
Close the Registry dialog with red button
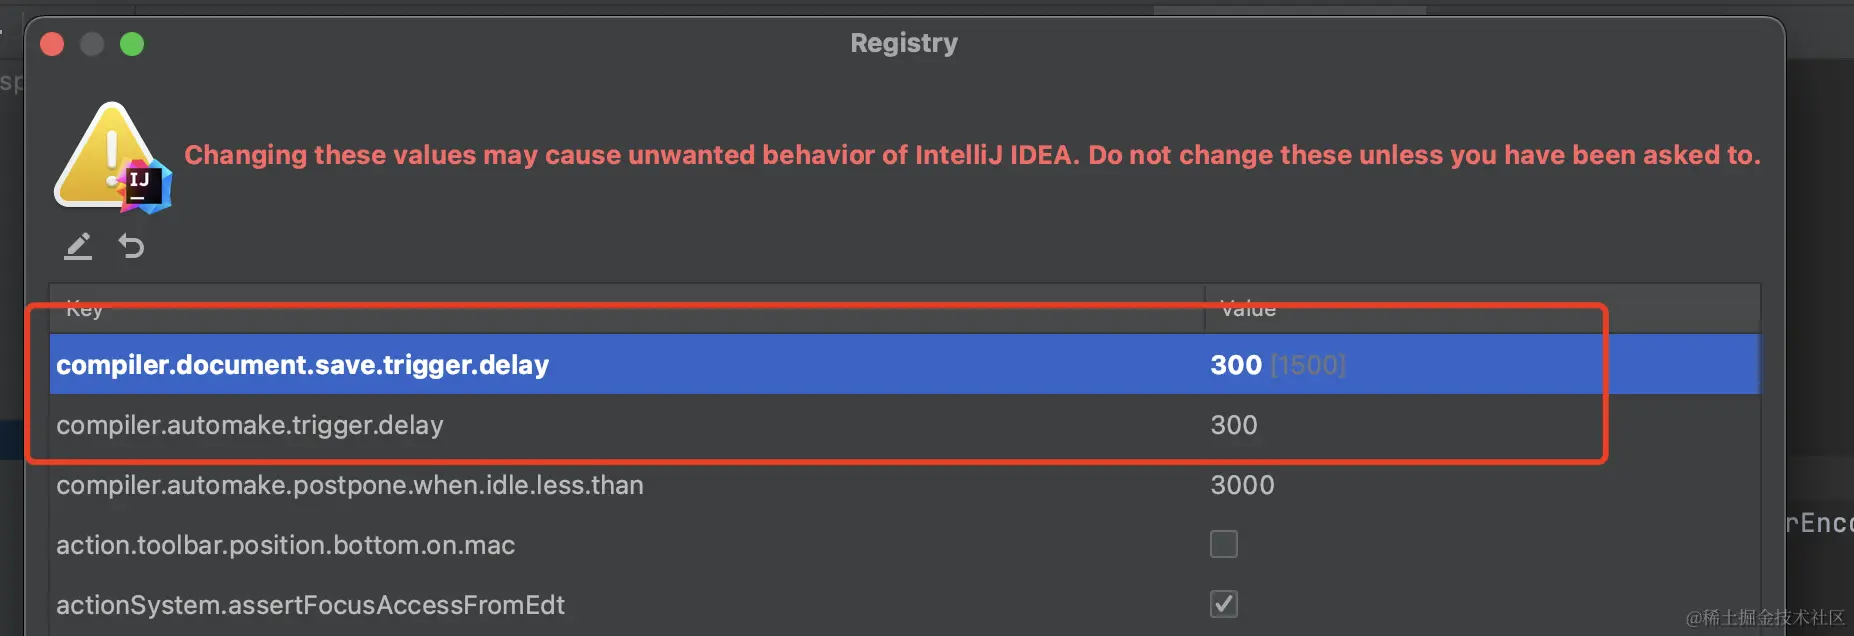point(52,44)
